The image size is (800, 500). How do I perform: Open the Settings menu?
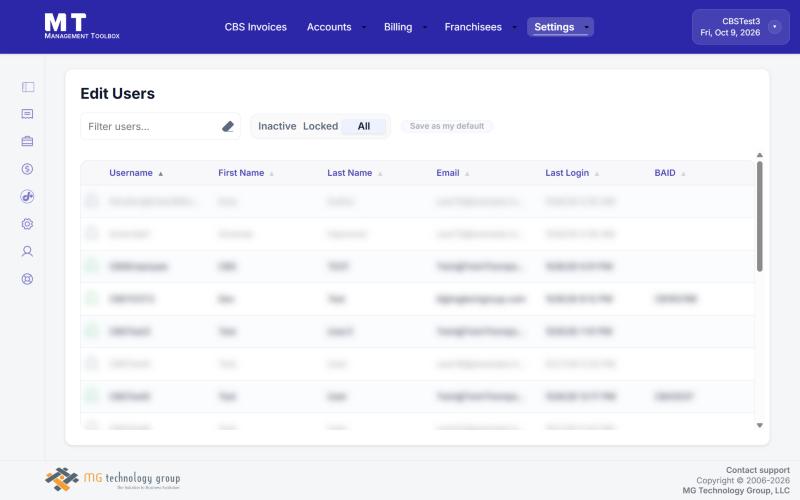pos(554,27)
